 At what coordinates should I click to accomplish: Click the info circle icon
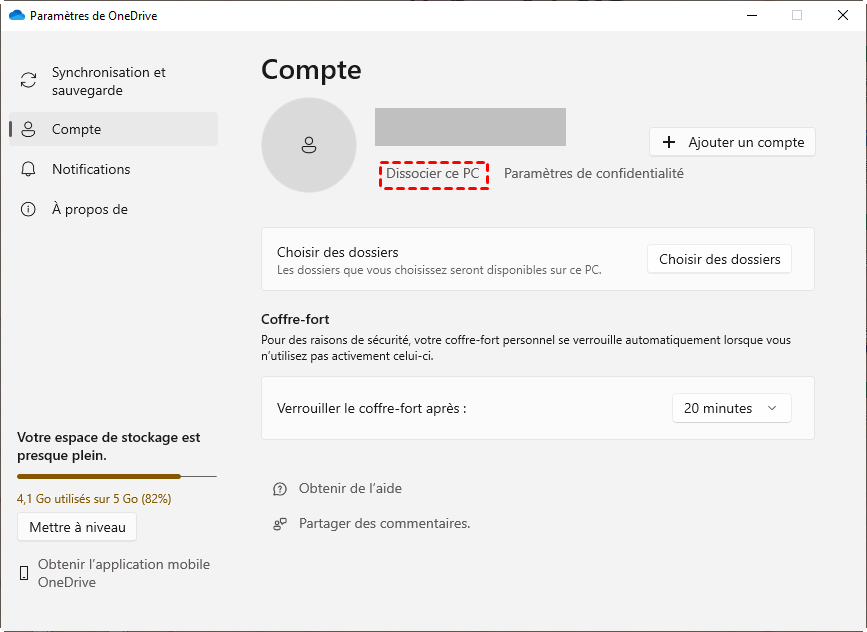(28, 209)
